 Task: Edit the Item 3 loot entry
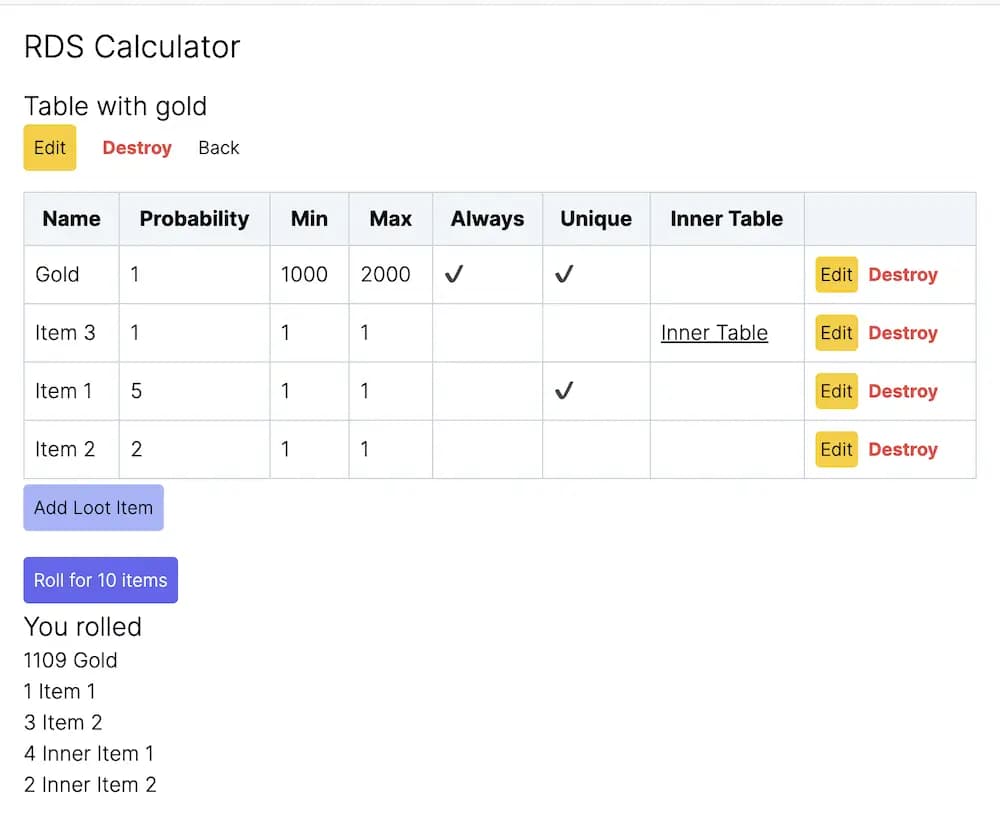[x=836, y=333]
